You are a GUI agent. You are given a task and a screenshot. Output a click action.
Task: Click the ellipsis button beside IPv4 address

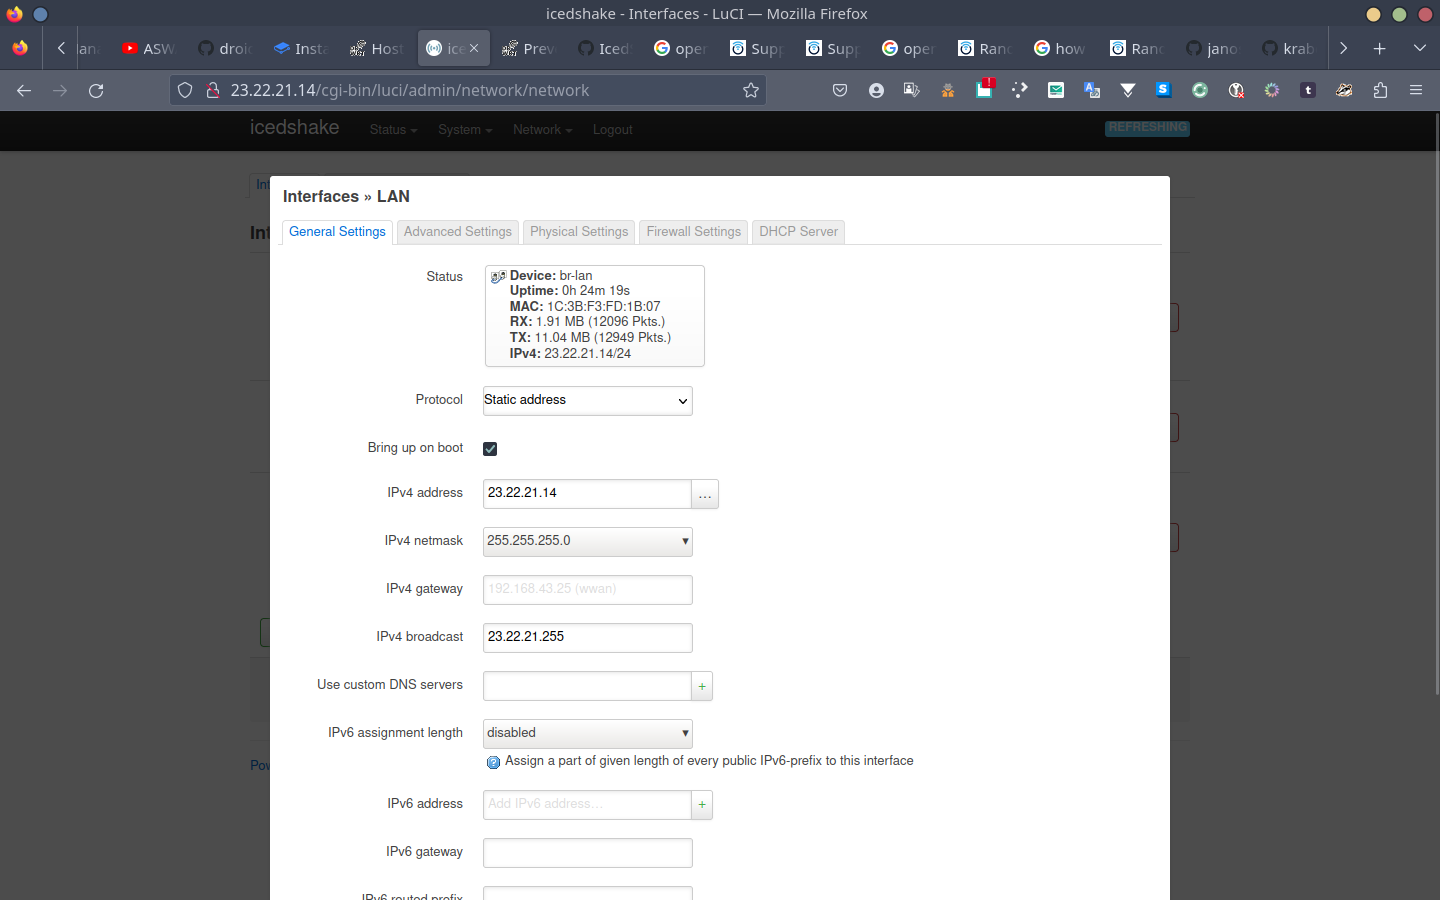pos(705,494)
